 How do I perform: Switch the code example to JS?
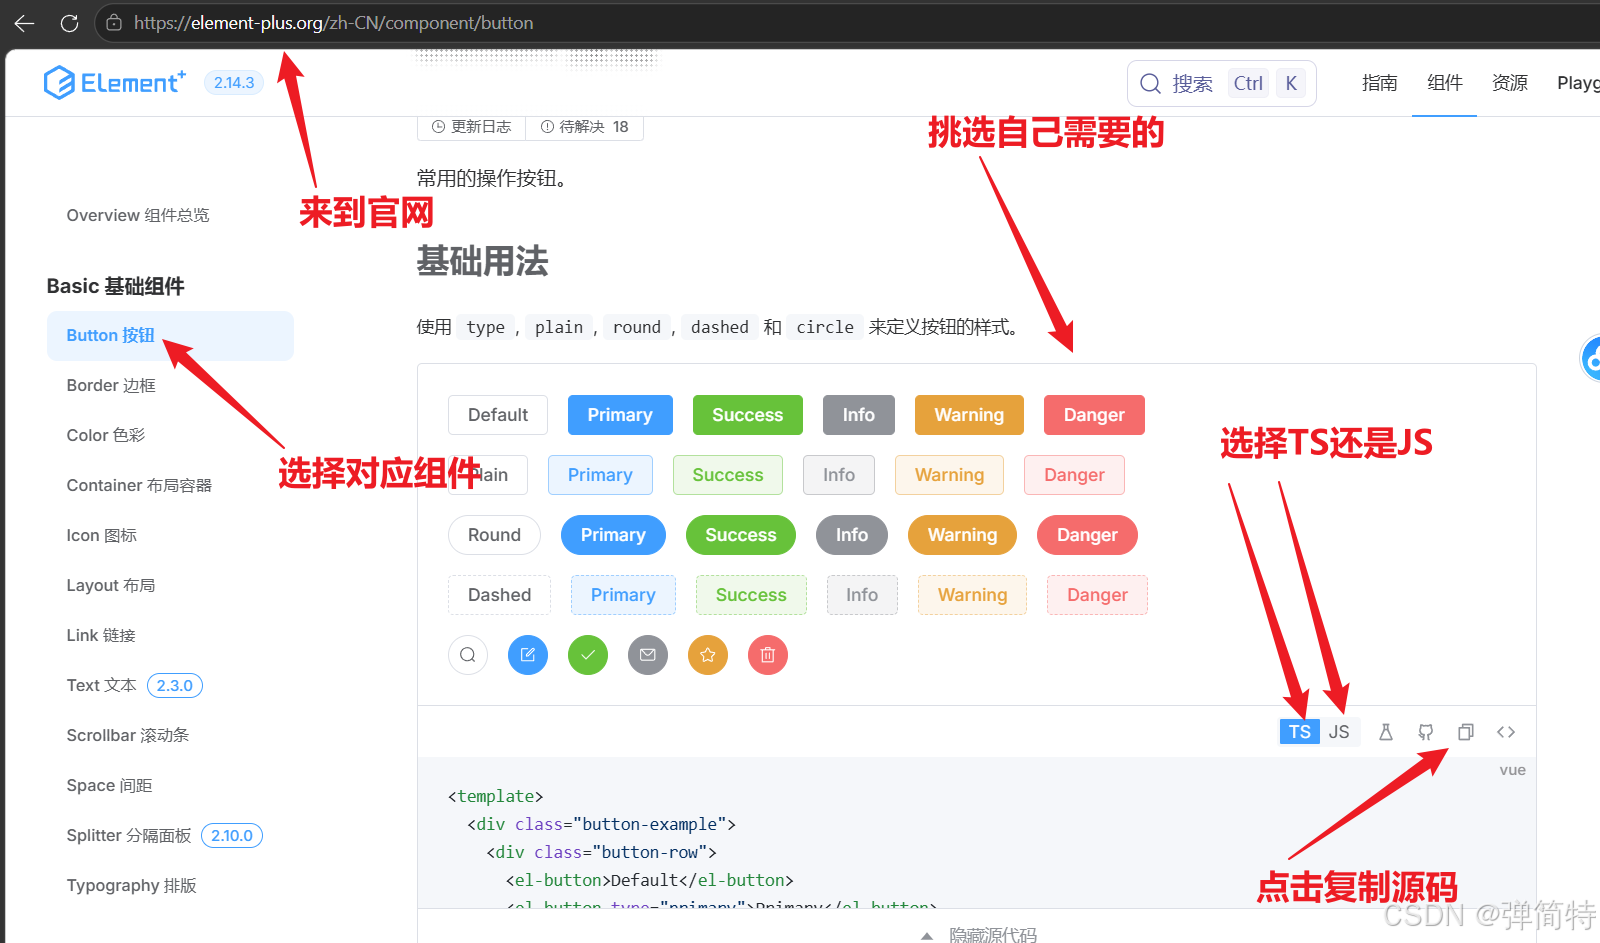point(1339,732)
